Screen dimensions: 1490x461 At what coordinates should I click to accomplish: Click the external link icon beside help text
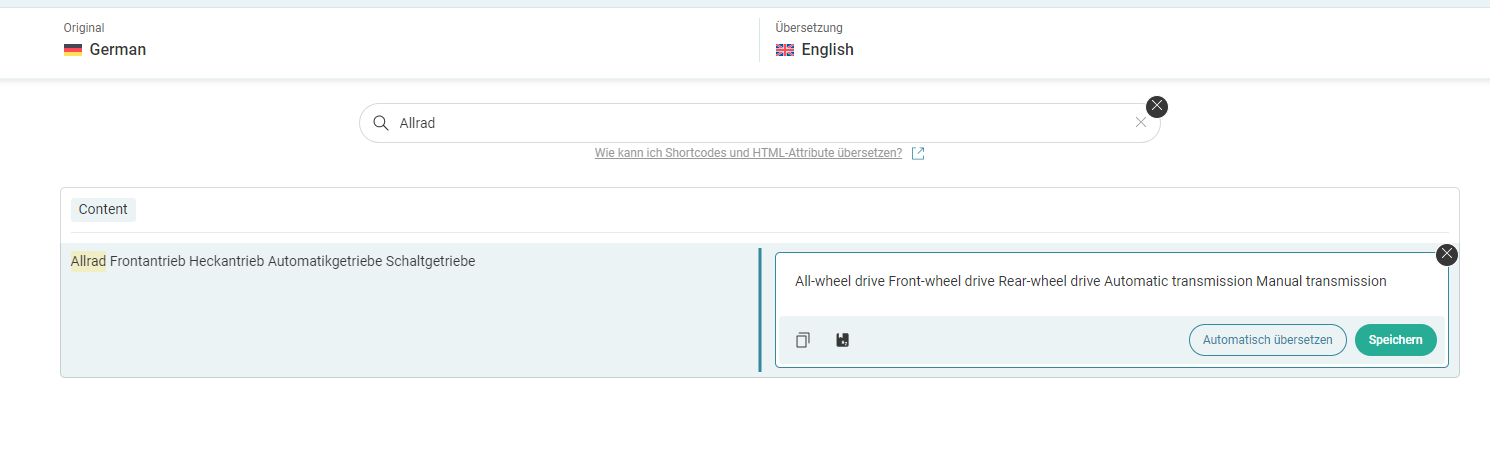coord(918,154)
